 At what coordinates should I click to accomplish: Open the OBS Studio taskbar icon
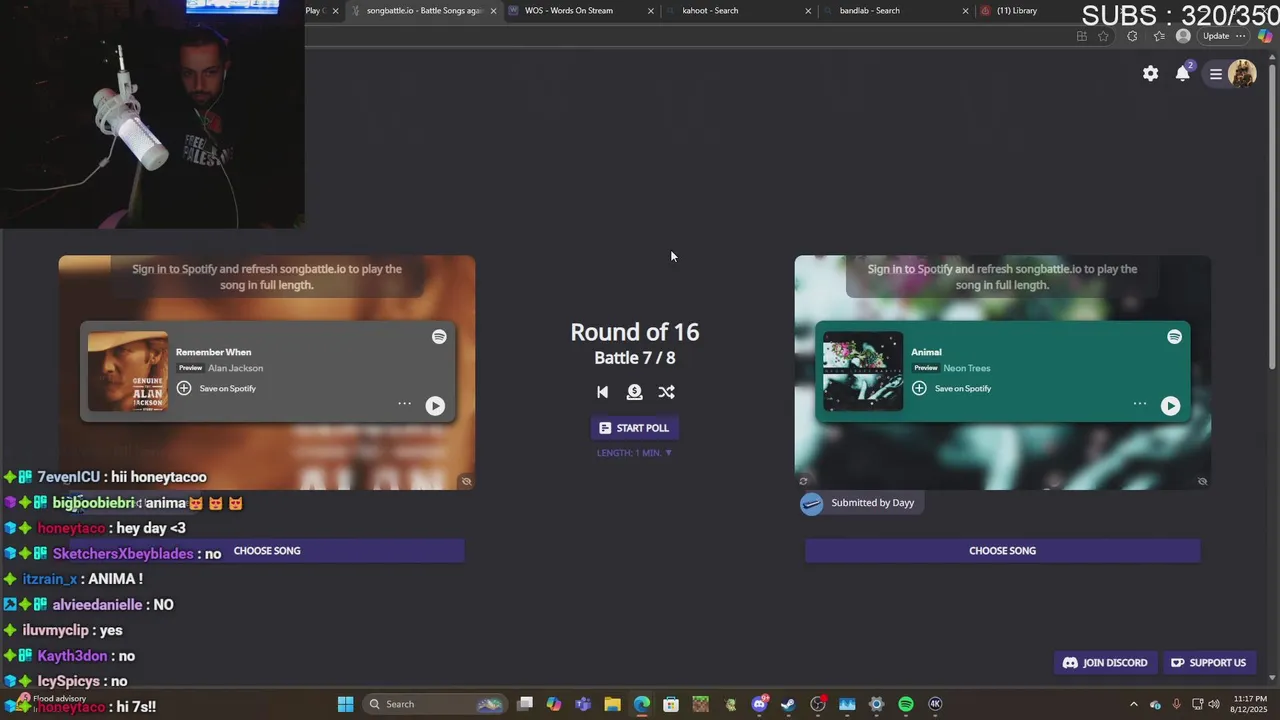click(x=818, y=704)
